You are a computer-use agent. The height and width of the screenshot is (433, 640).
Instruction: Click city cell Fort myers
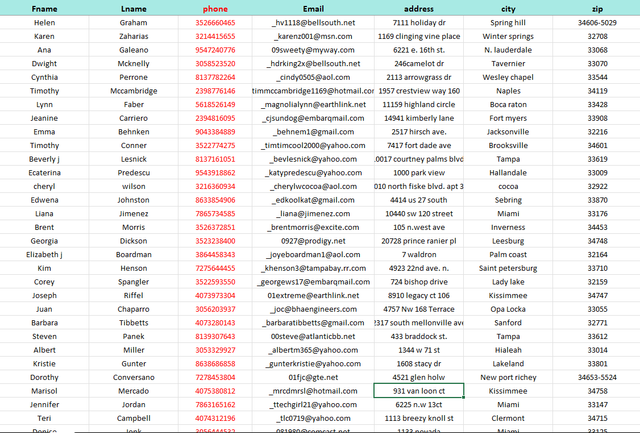point(508,118)
